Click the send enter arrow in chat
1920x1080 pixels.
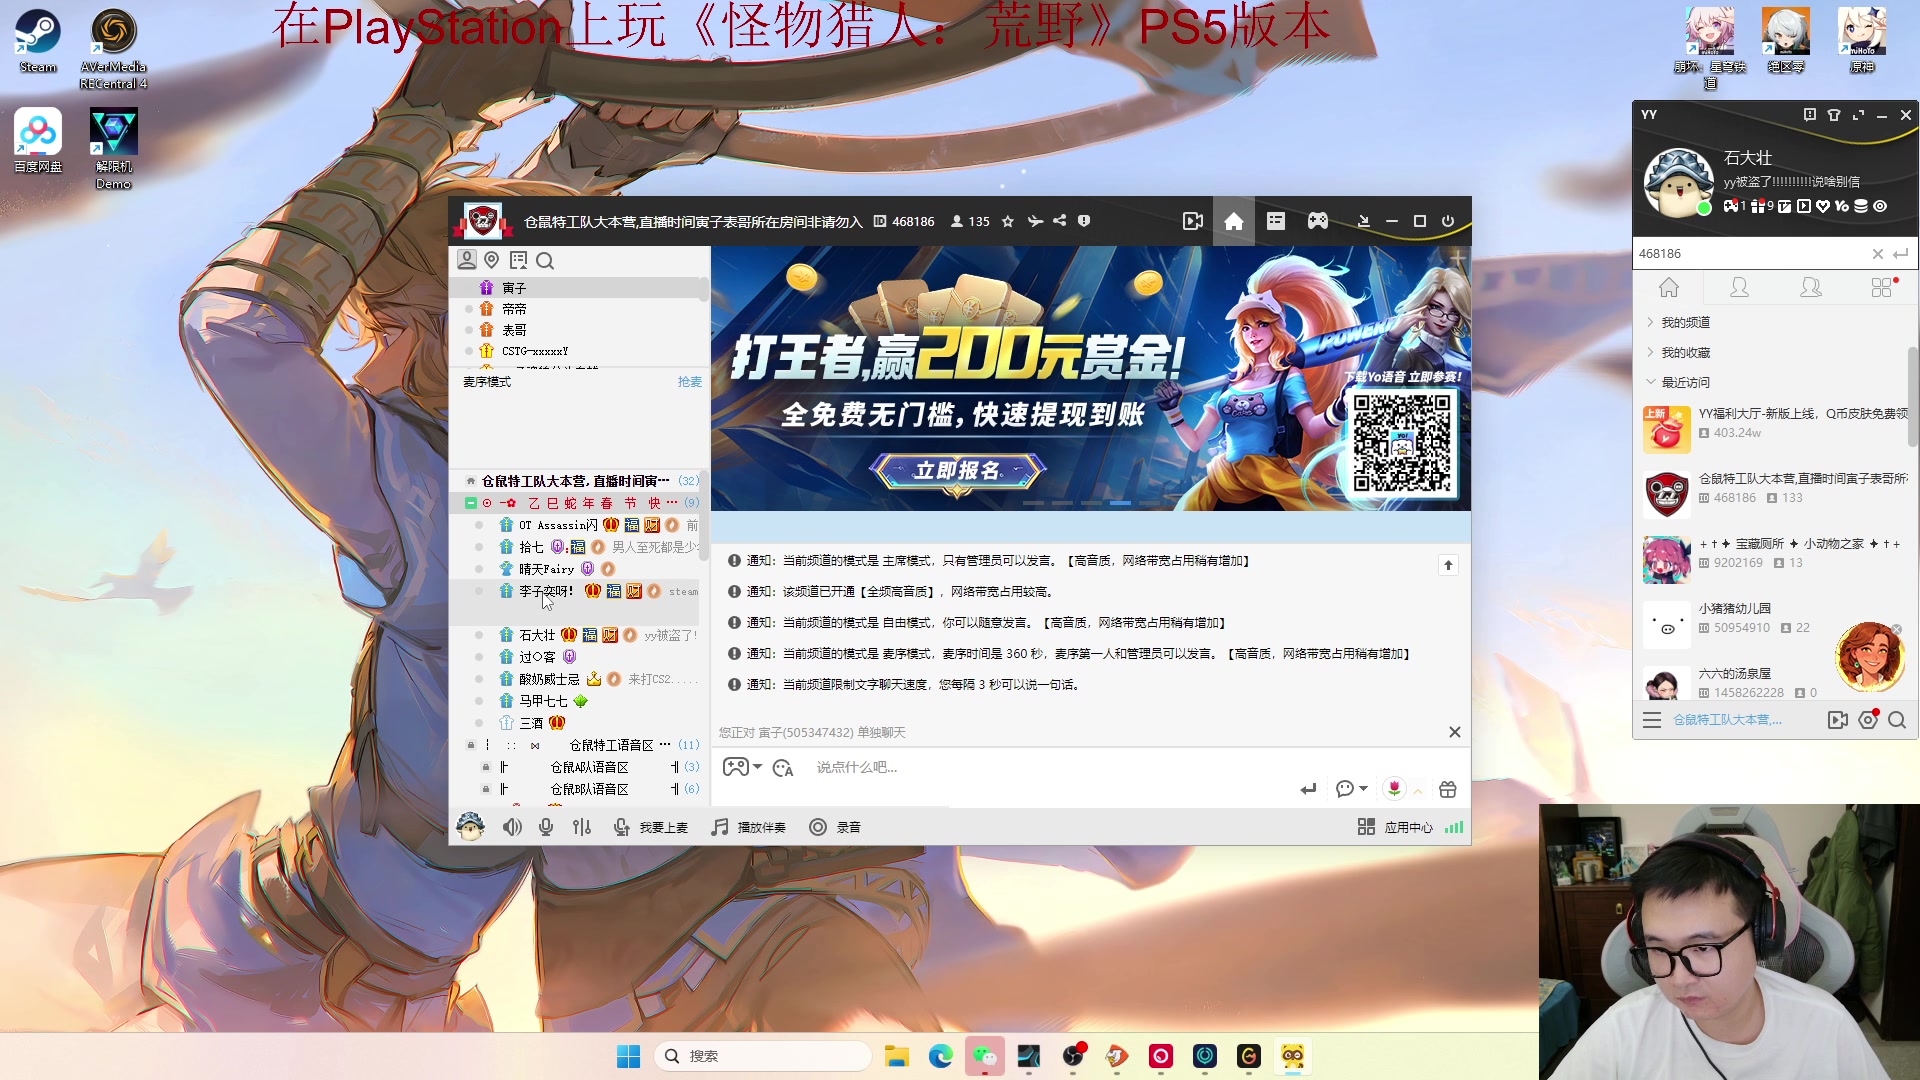point(1308,789)
